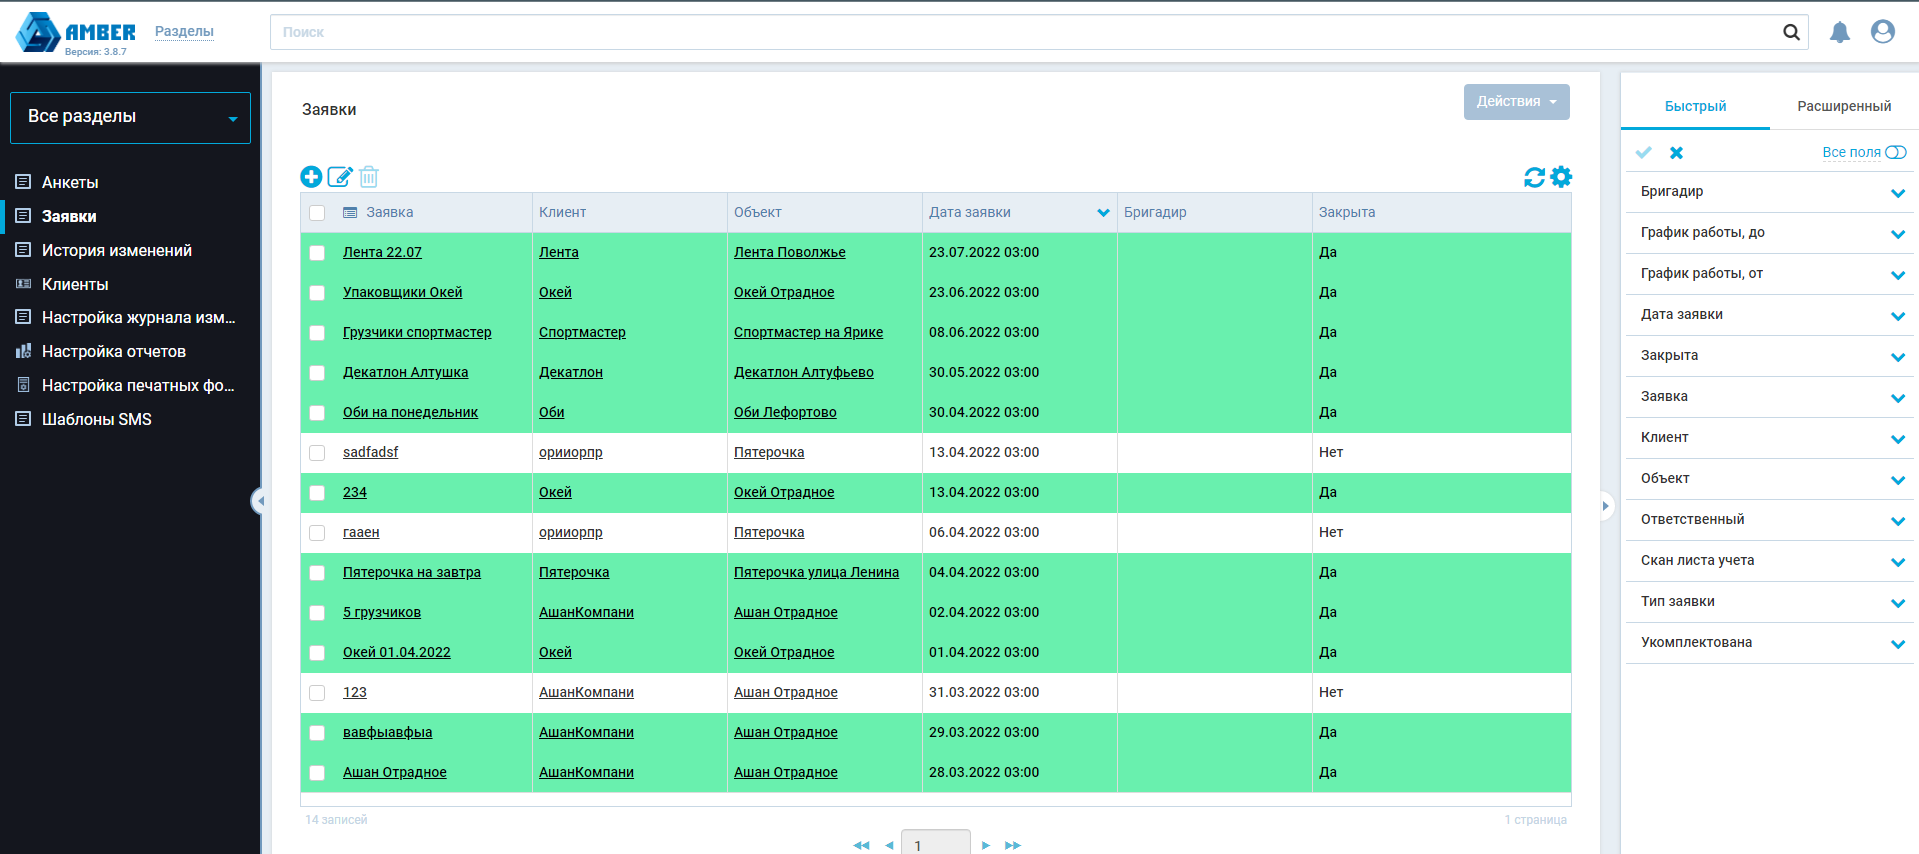The width and height of the screenshot is (1919, 854).
Task: Open the 'Действия' dropdown button
Action: tap(1516, 102)
